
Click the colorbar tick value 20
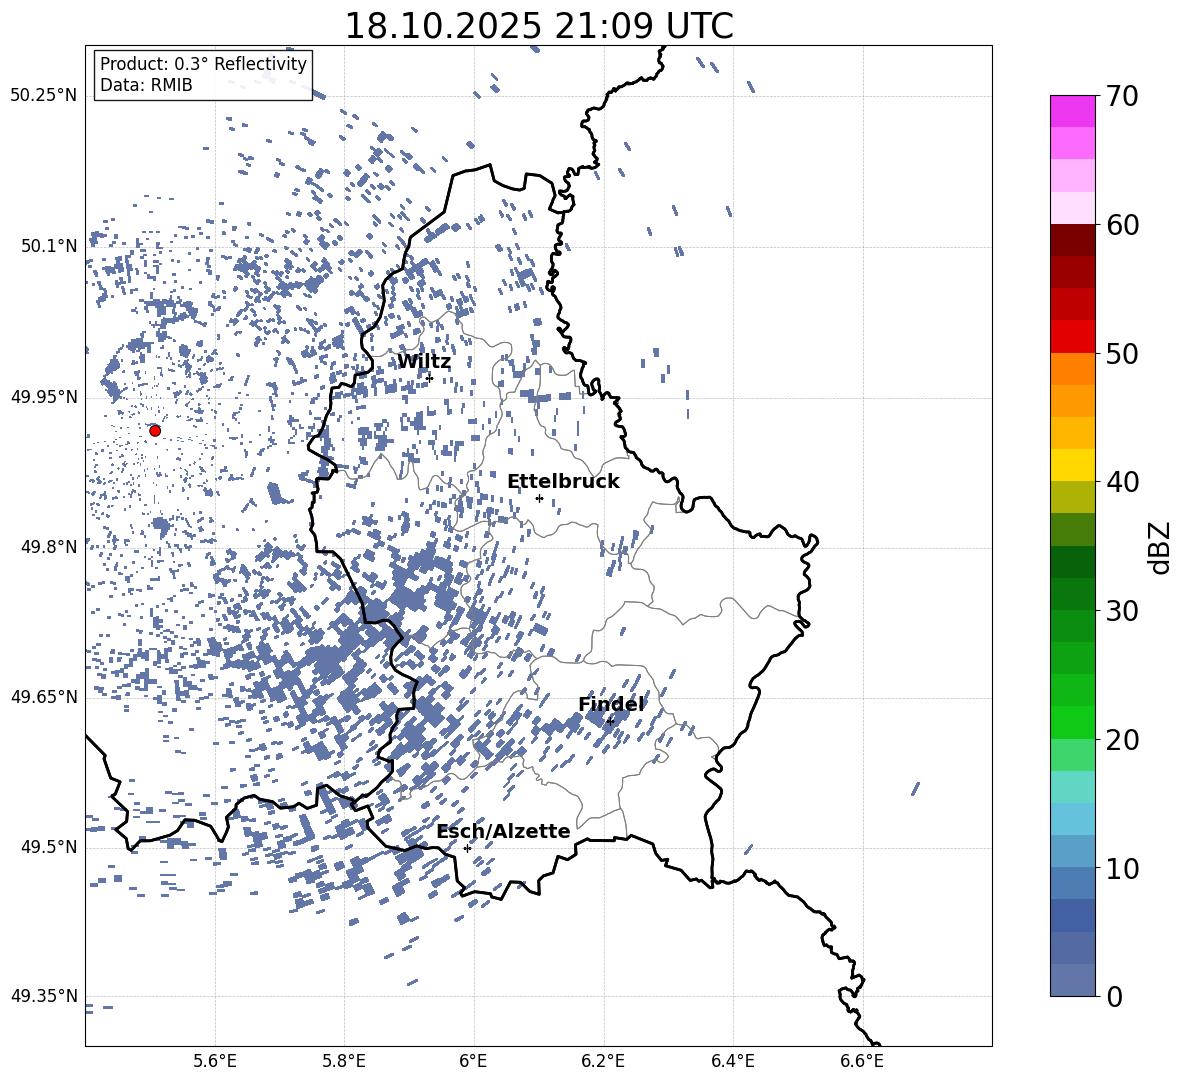1122,740
